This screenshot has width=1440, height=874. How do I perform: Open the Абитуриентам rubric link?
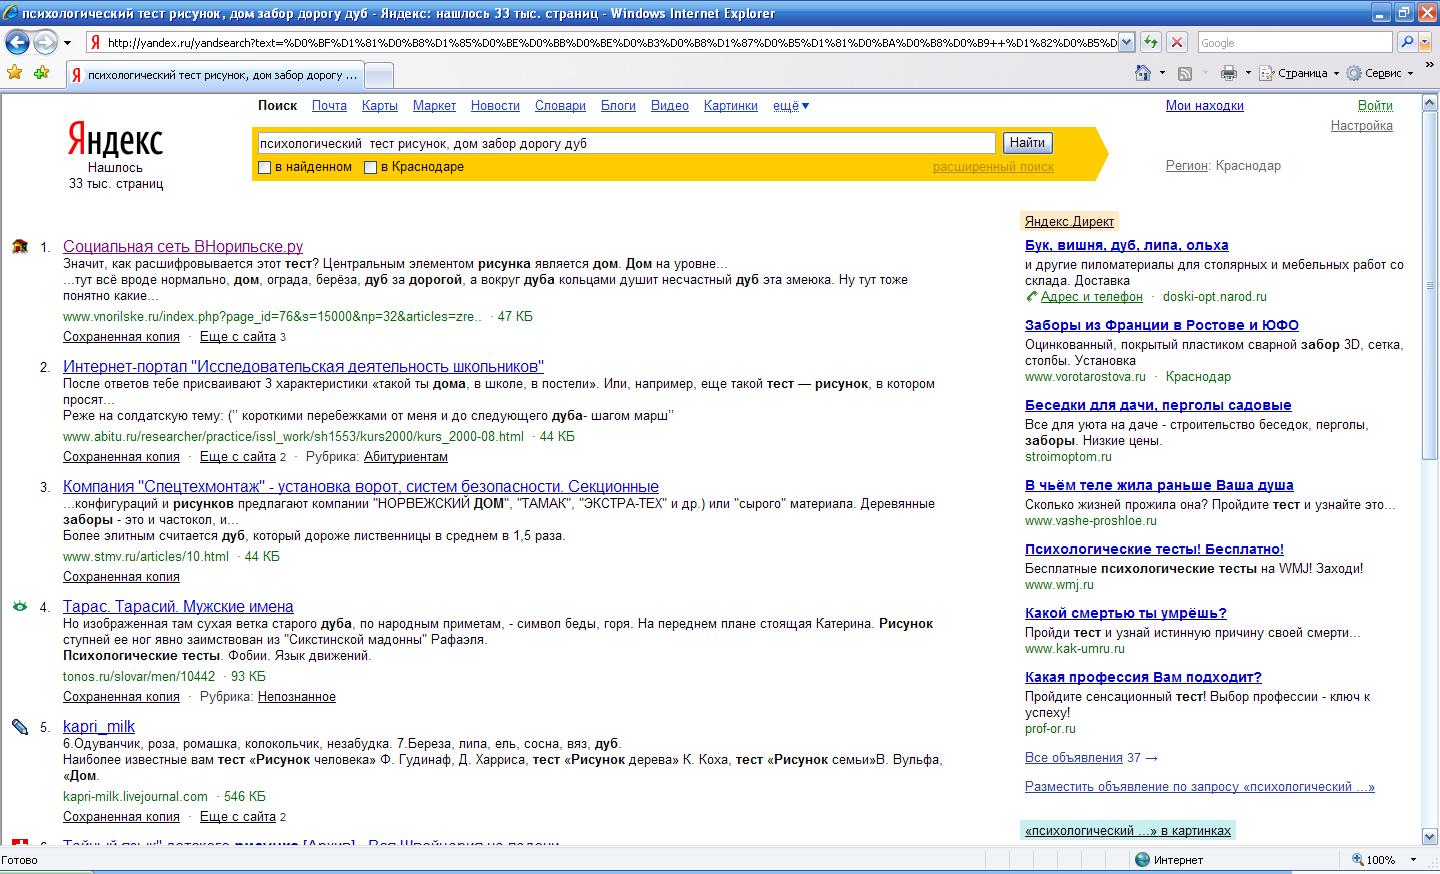pyautogui.click(x=406, y=456)
